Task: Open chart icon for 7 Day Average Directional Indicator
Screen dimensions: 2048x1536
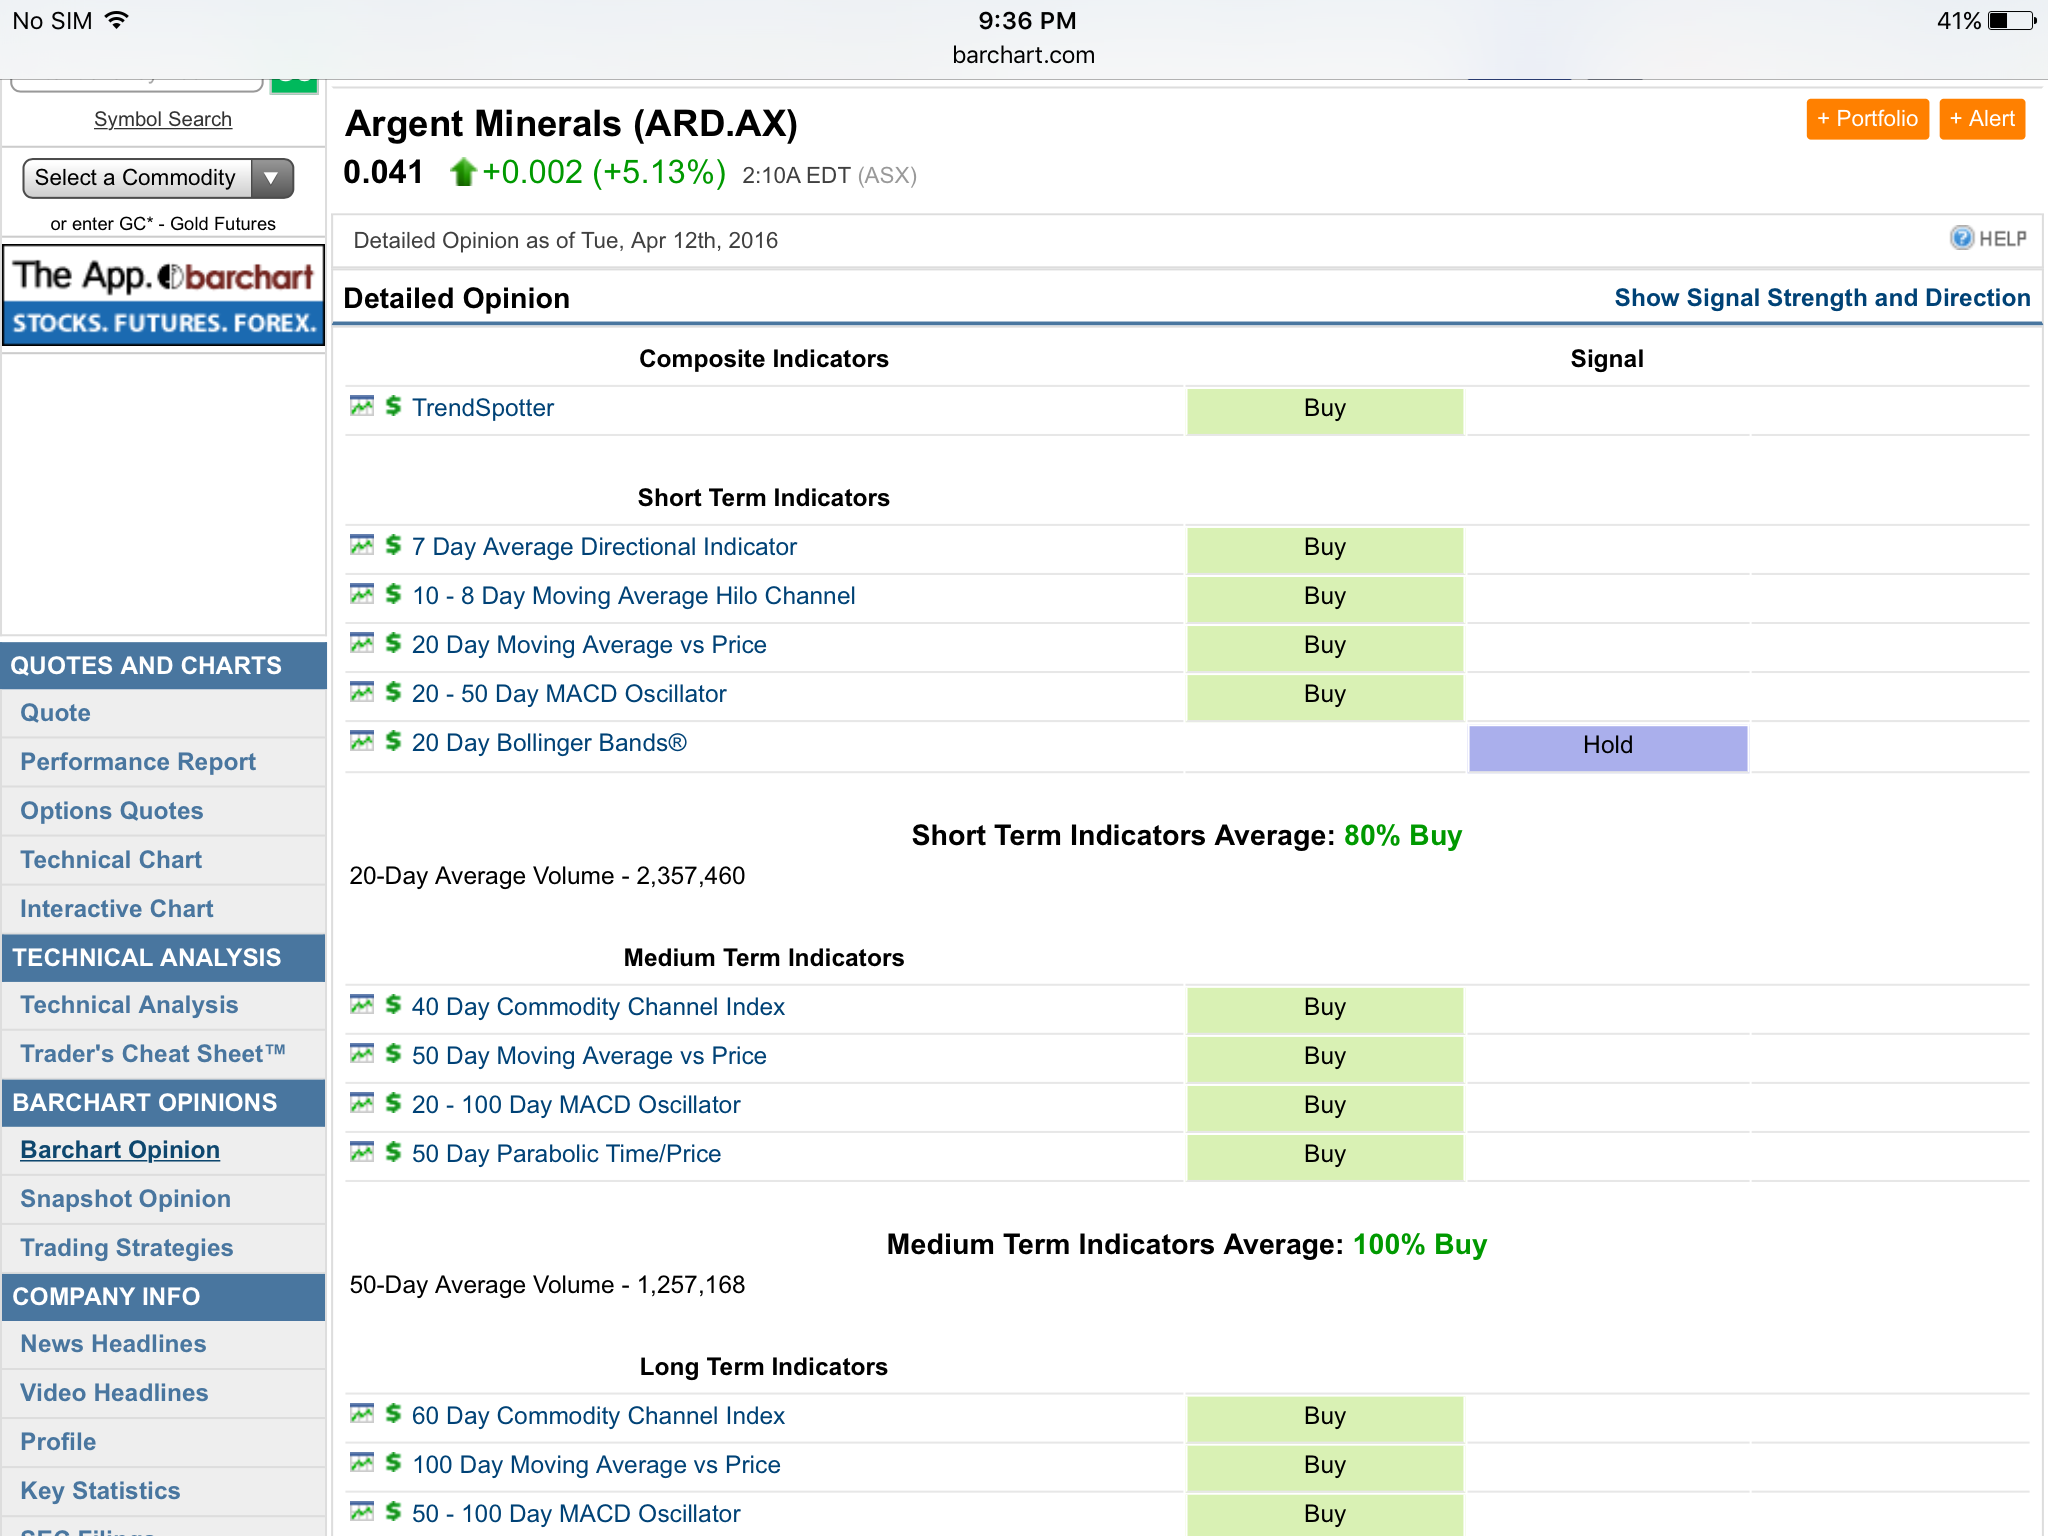Action: point(362,545)
